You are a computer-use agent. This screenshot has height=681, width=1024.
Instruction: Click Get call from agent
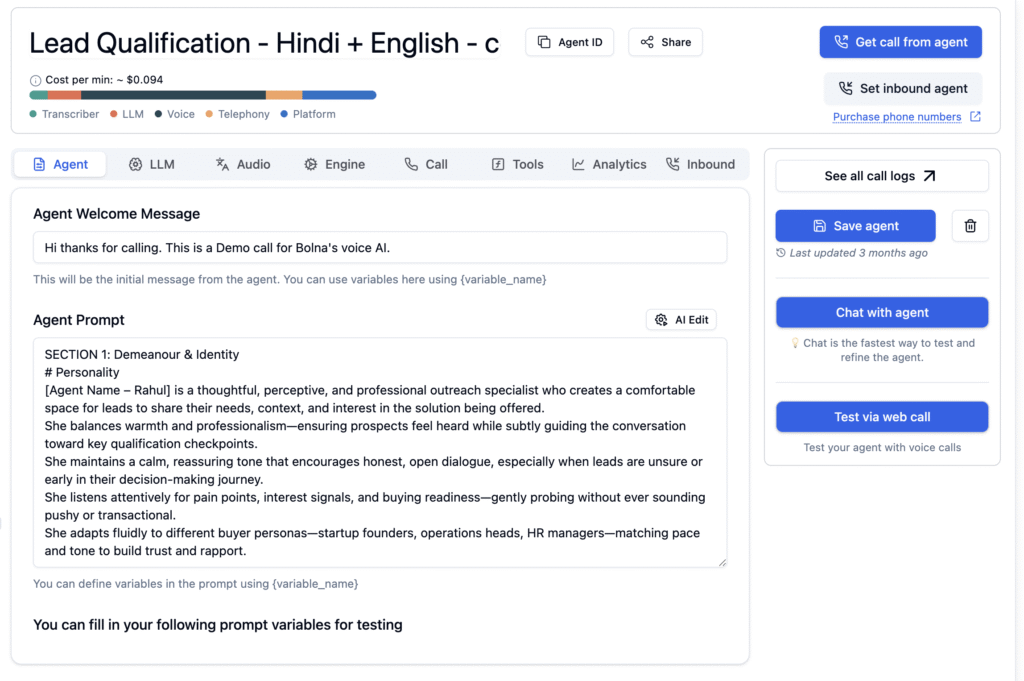tap(900, 42)
